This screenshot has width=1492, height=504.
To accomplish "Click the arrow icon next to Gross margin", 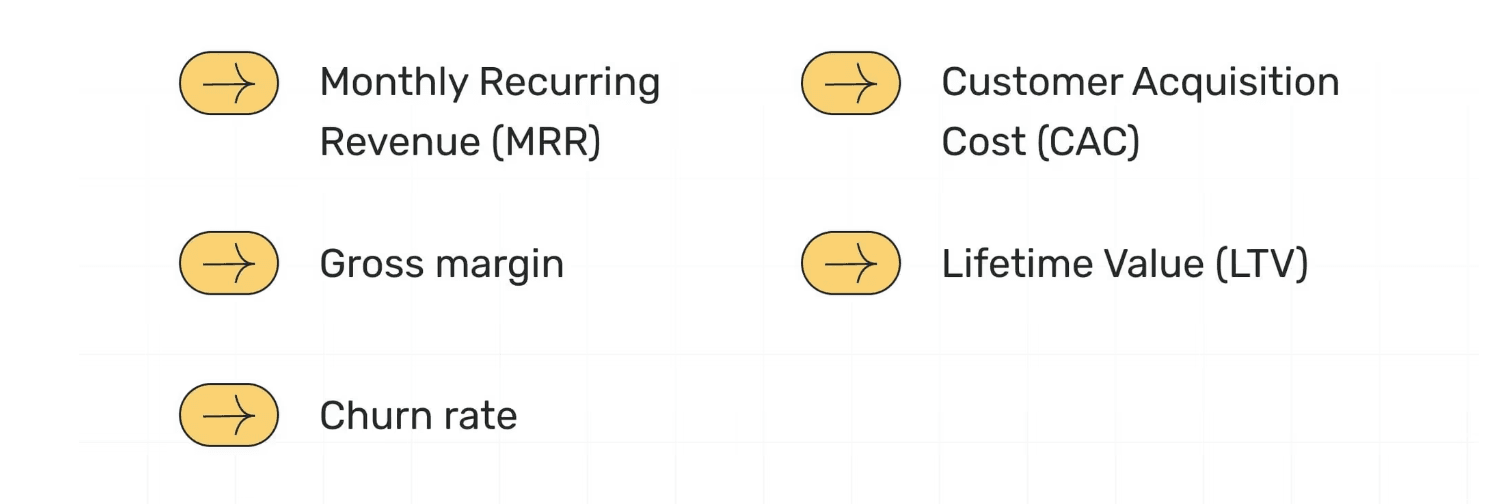I will [x=229, y=263].
